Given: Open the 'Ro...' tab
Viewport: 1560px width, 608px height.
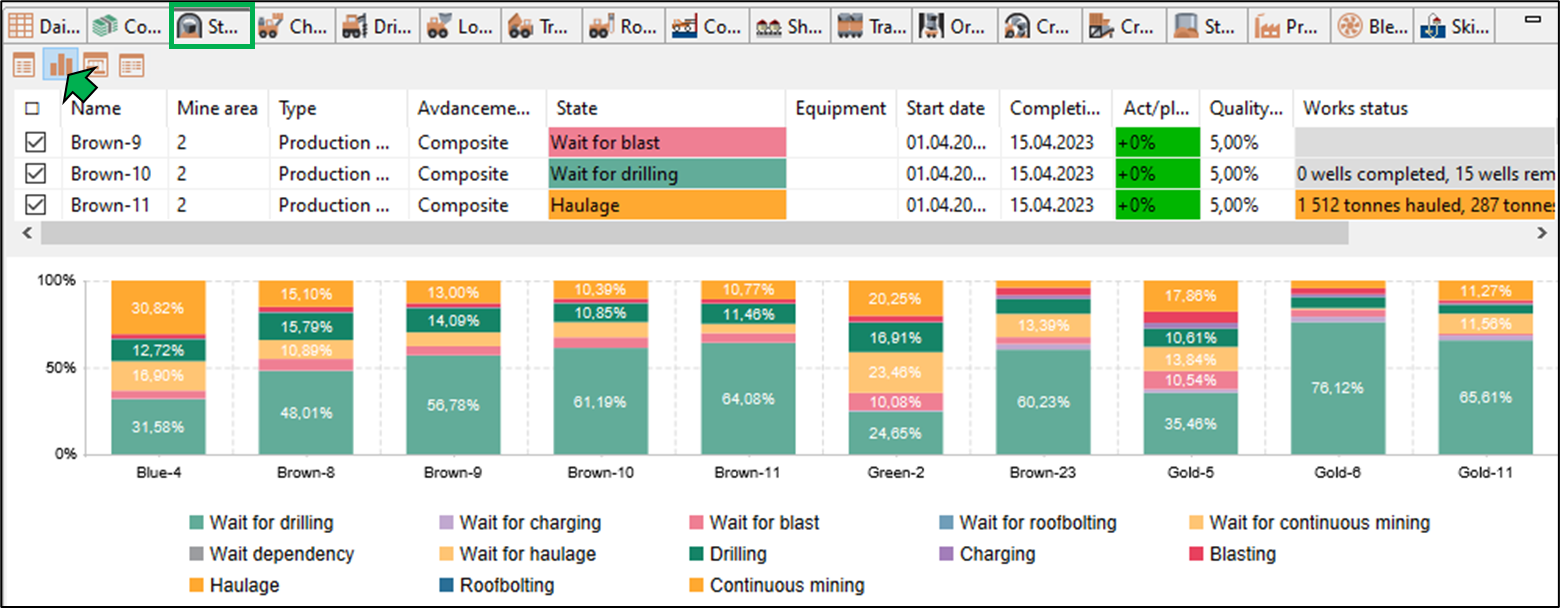Looking at the screenshot, I should (626, 26).
